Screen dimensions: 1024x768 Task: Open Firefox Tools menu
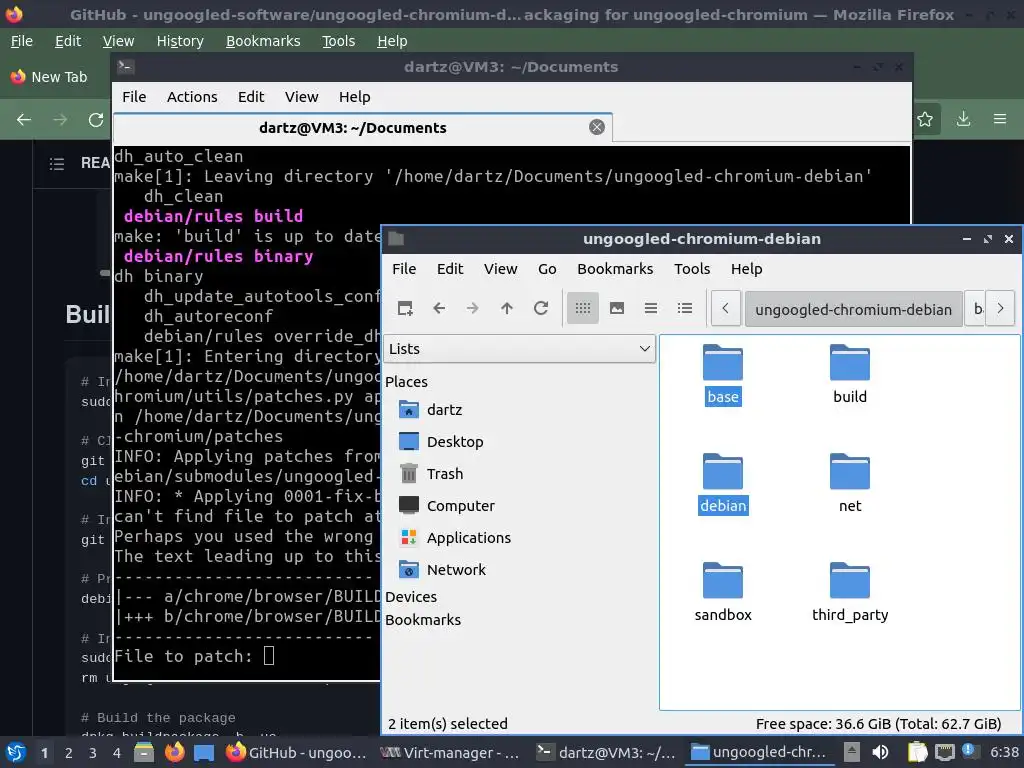point(338,41)
